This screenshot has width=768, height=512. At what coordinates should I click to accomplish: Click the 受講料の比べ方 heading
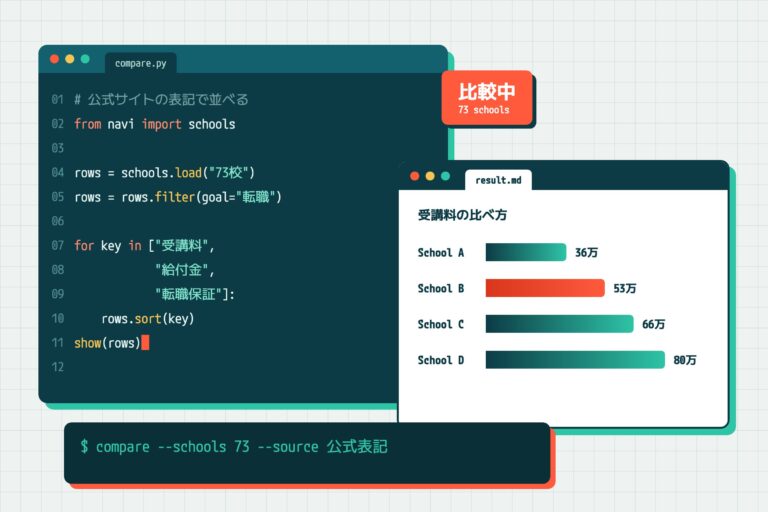[462, 215]
